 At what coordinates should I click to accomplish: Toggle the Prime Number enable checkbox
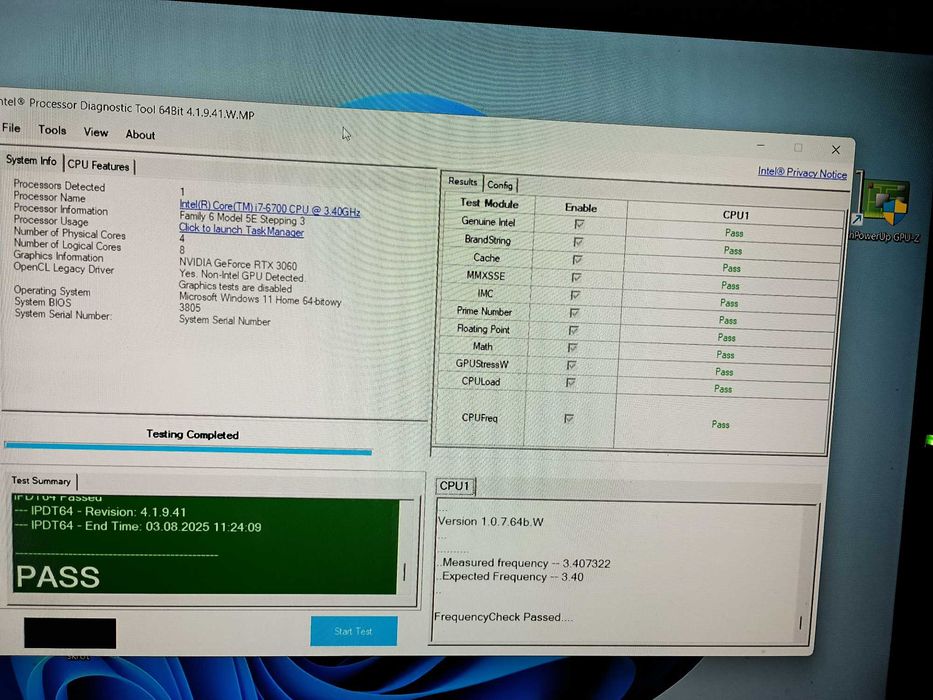pos(574,312)
